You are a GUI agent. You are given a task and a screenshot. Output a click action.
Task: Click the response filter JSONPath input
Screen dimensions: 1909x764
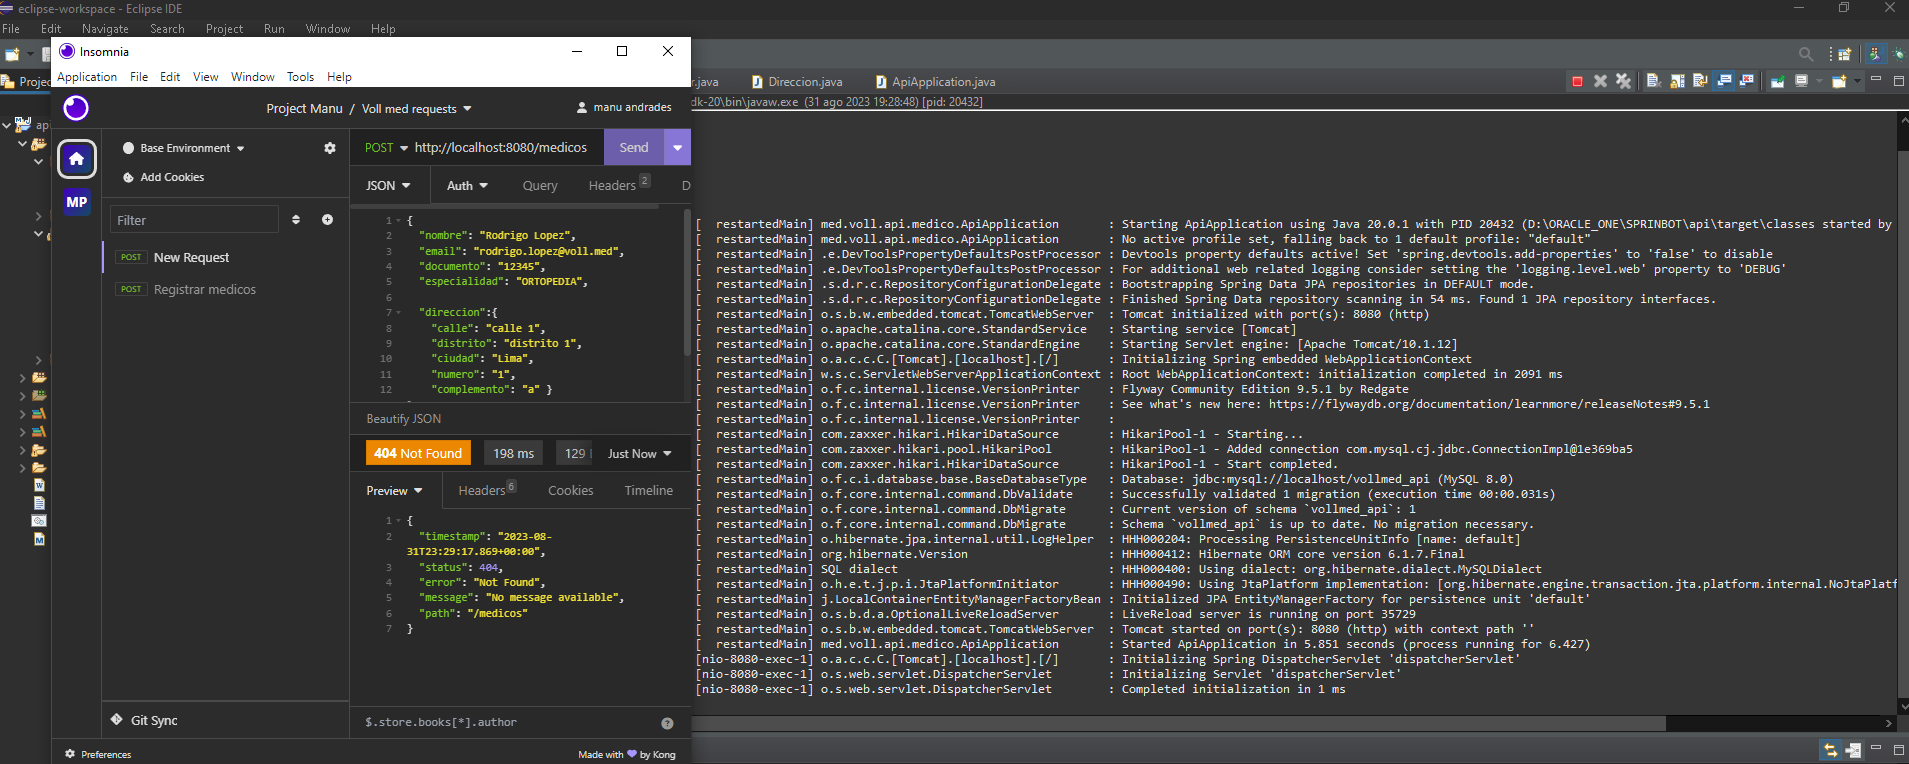click(505, 722)
